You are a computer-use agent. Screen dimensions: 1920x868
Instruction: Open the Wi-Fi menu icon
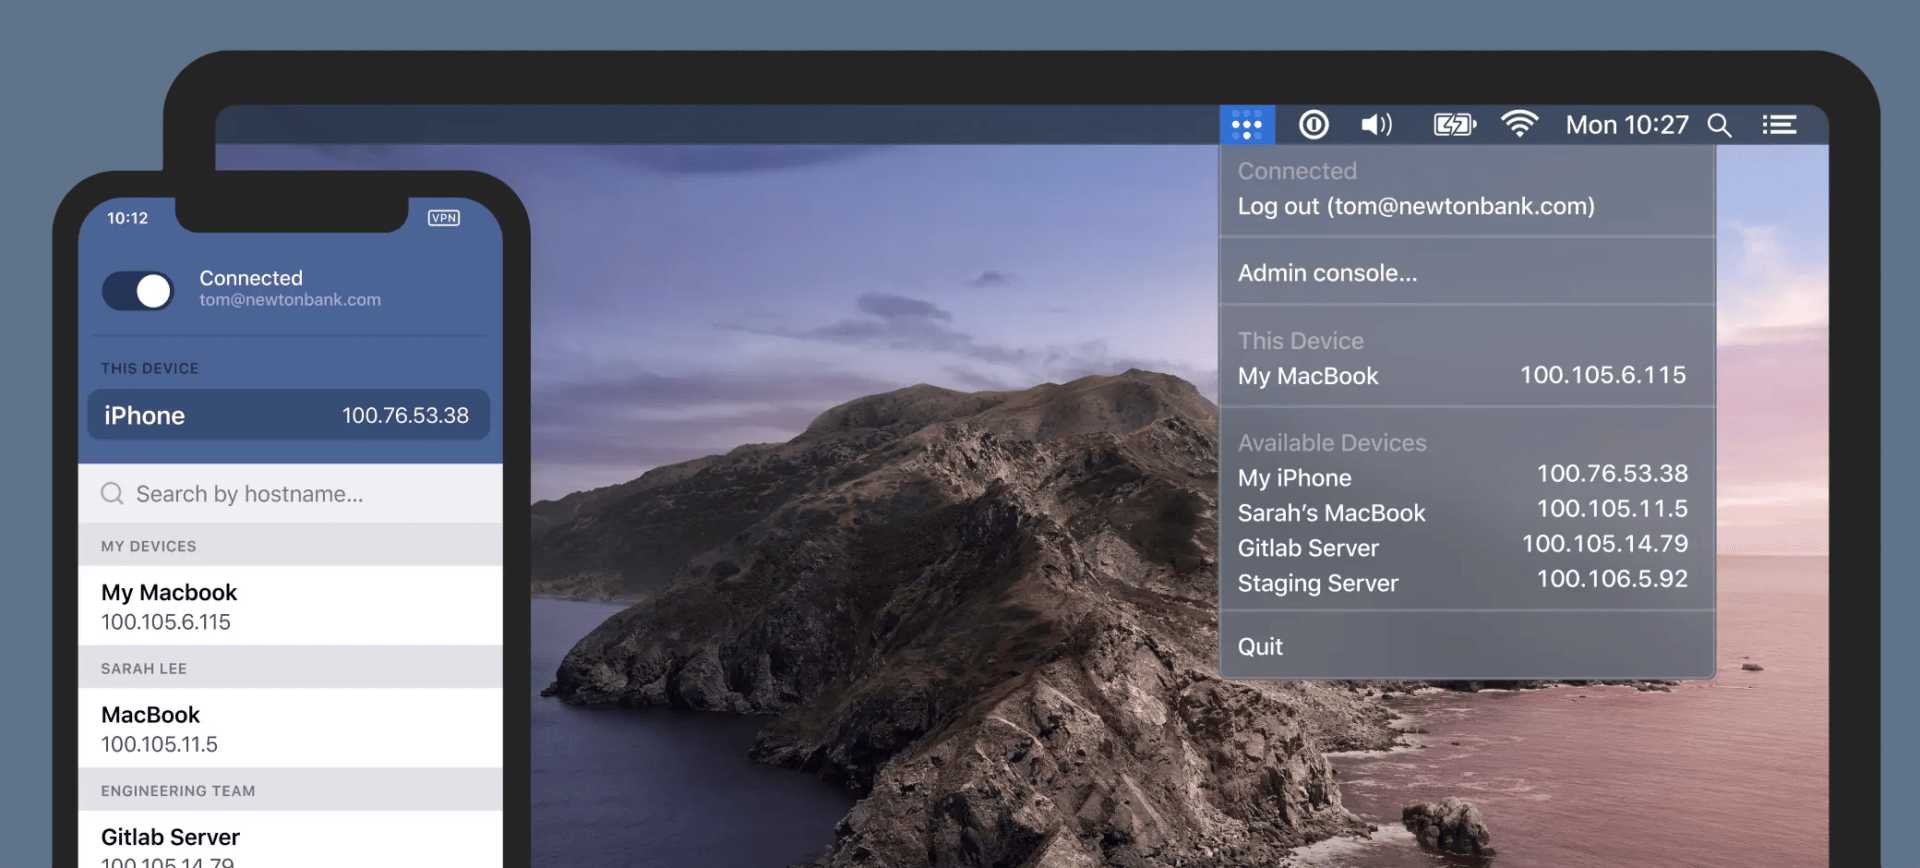pyautogui.click(x=1519, y=124)
